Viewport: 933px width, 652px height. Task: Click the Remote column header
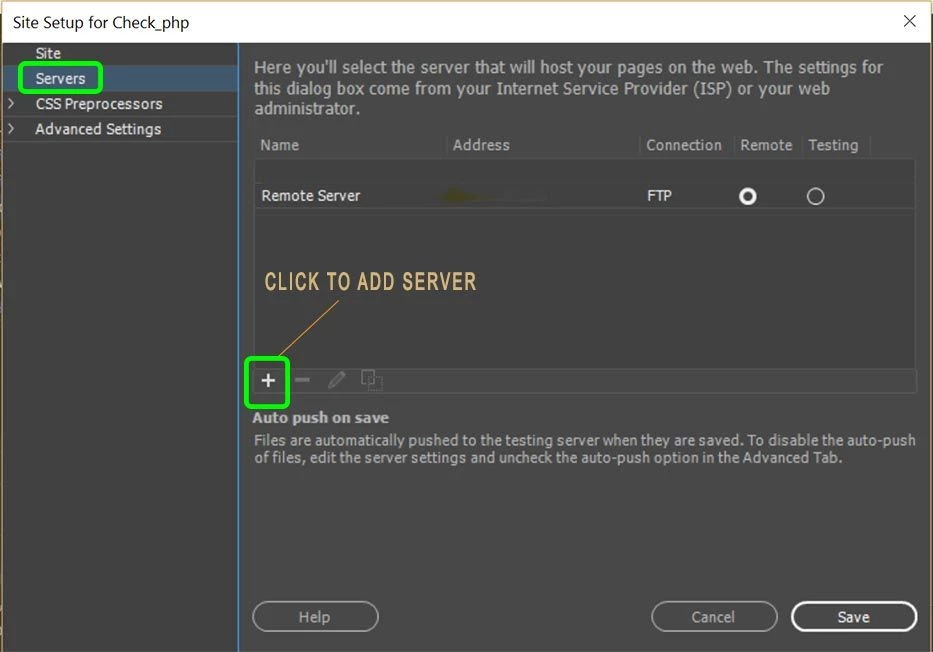coord(766,145)
